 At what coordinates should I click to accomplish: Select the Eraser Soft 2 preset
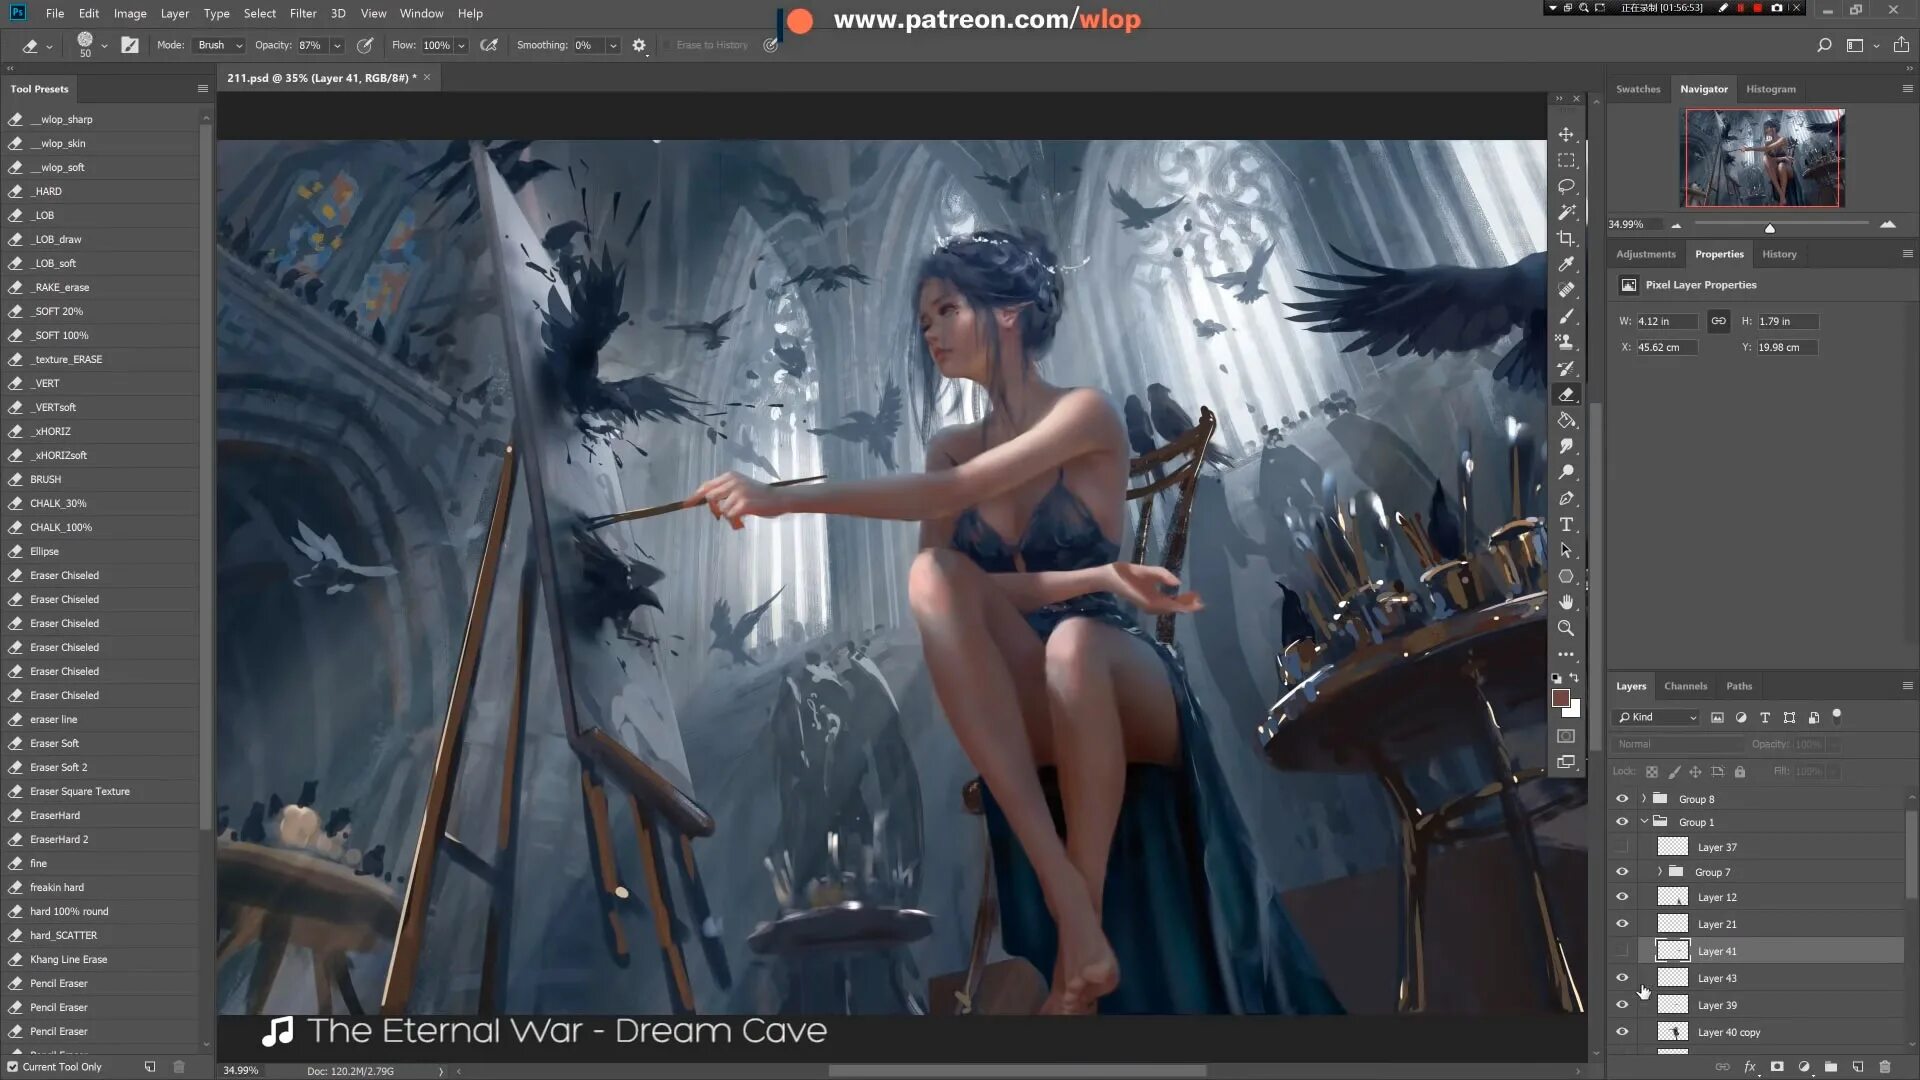coord(58,767)
